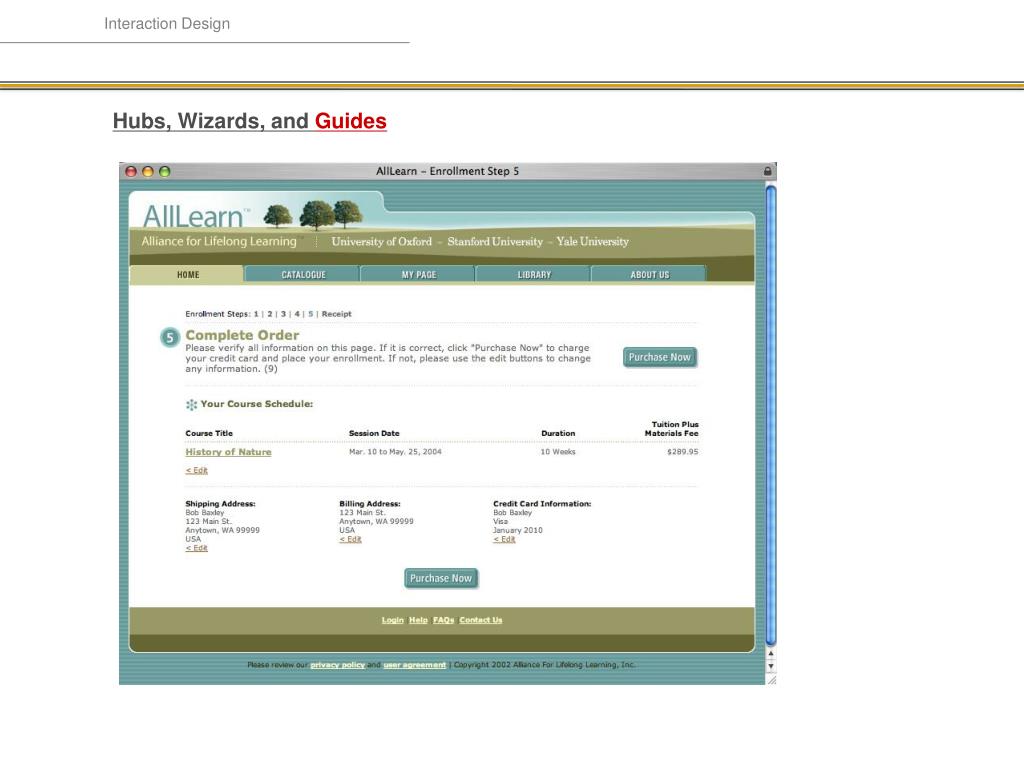Click enrollment step 5 link

tap(311, 314)
